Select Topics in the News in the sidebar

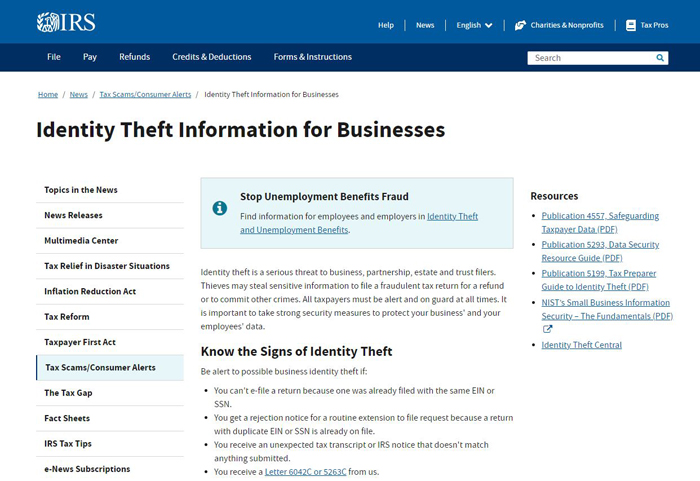click(110, 190)
